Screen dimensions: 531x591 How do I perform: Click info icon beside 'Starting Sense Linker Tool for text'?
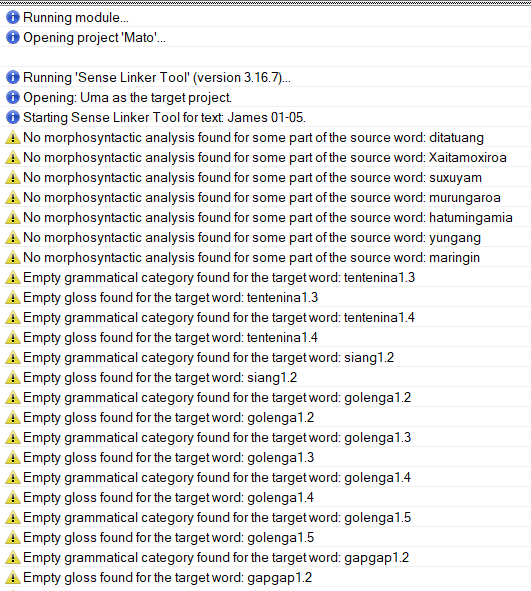13,117
